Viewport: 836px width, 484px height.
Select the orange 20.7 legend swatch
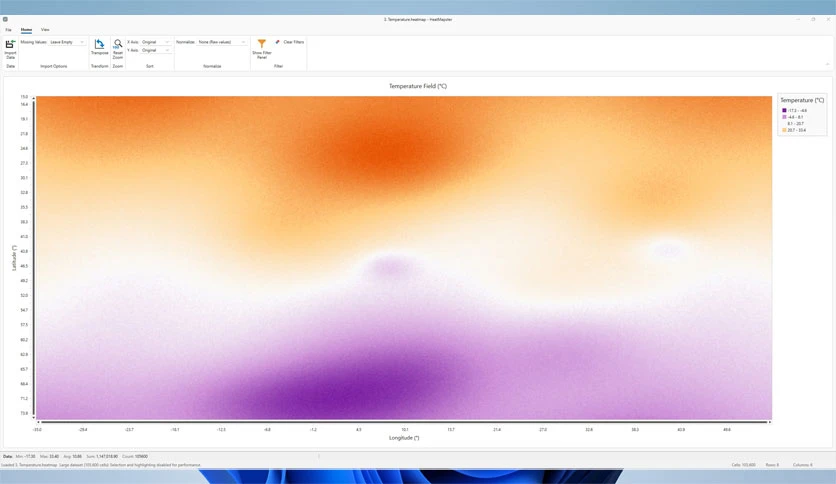[784, 130]
